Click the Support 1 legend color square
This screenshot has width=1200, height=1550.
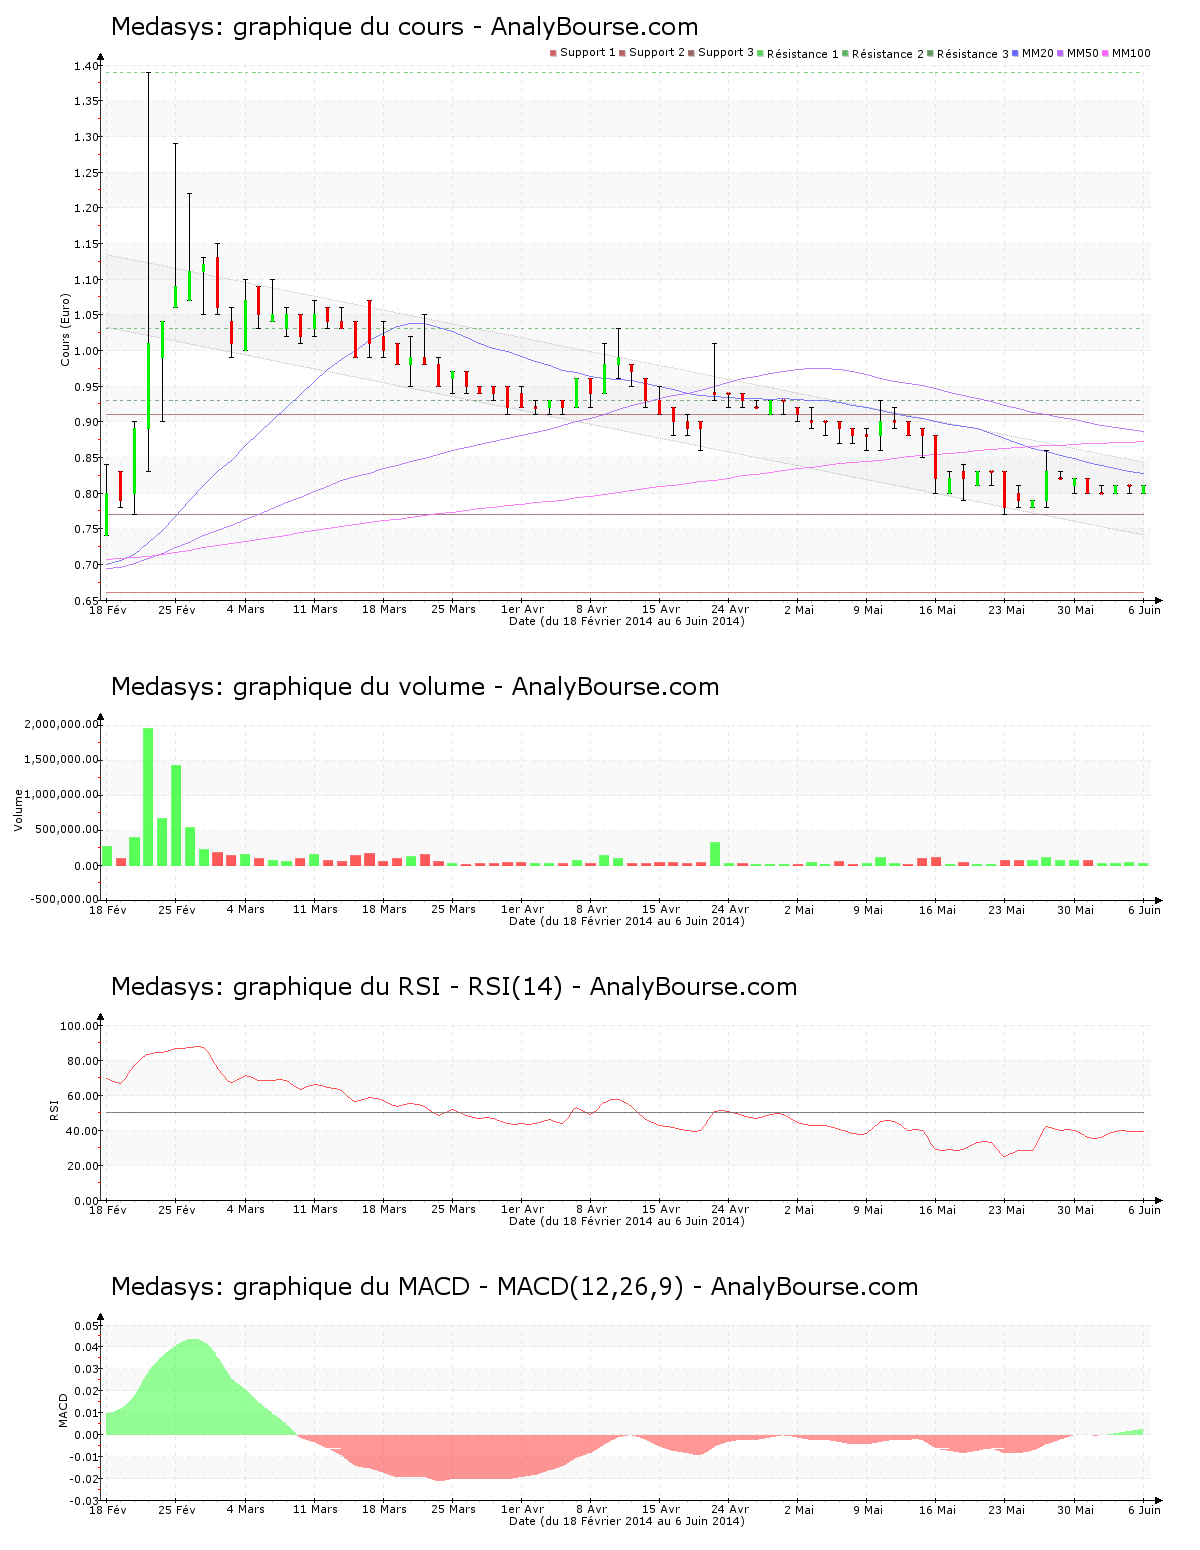coord(553,53)
